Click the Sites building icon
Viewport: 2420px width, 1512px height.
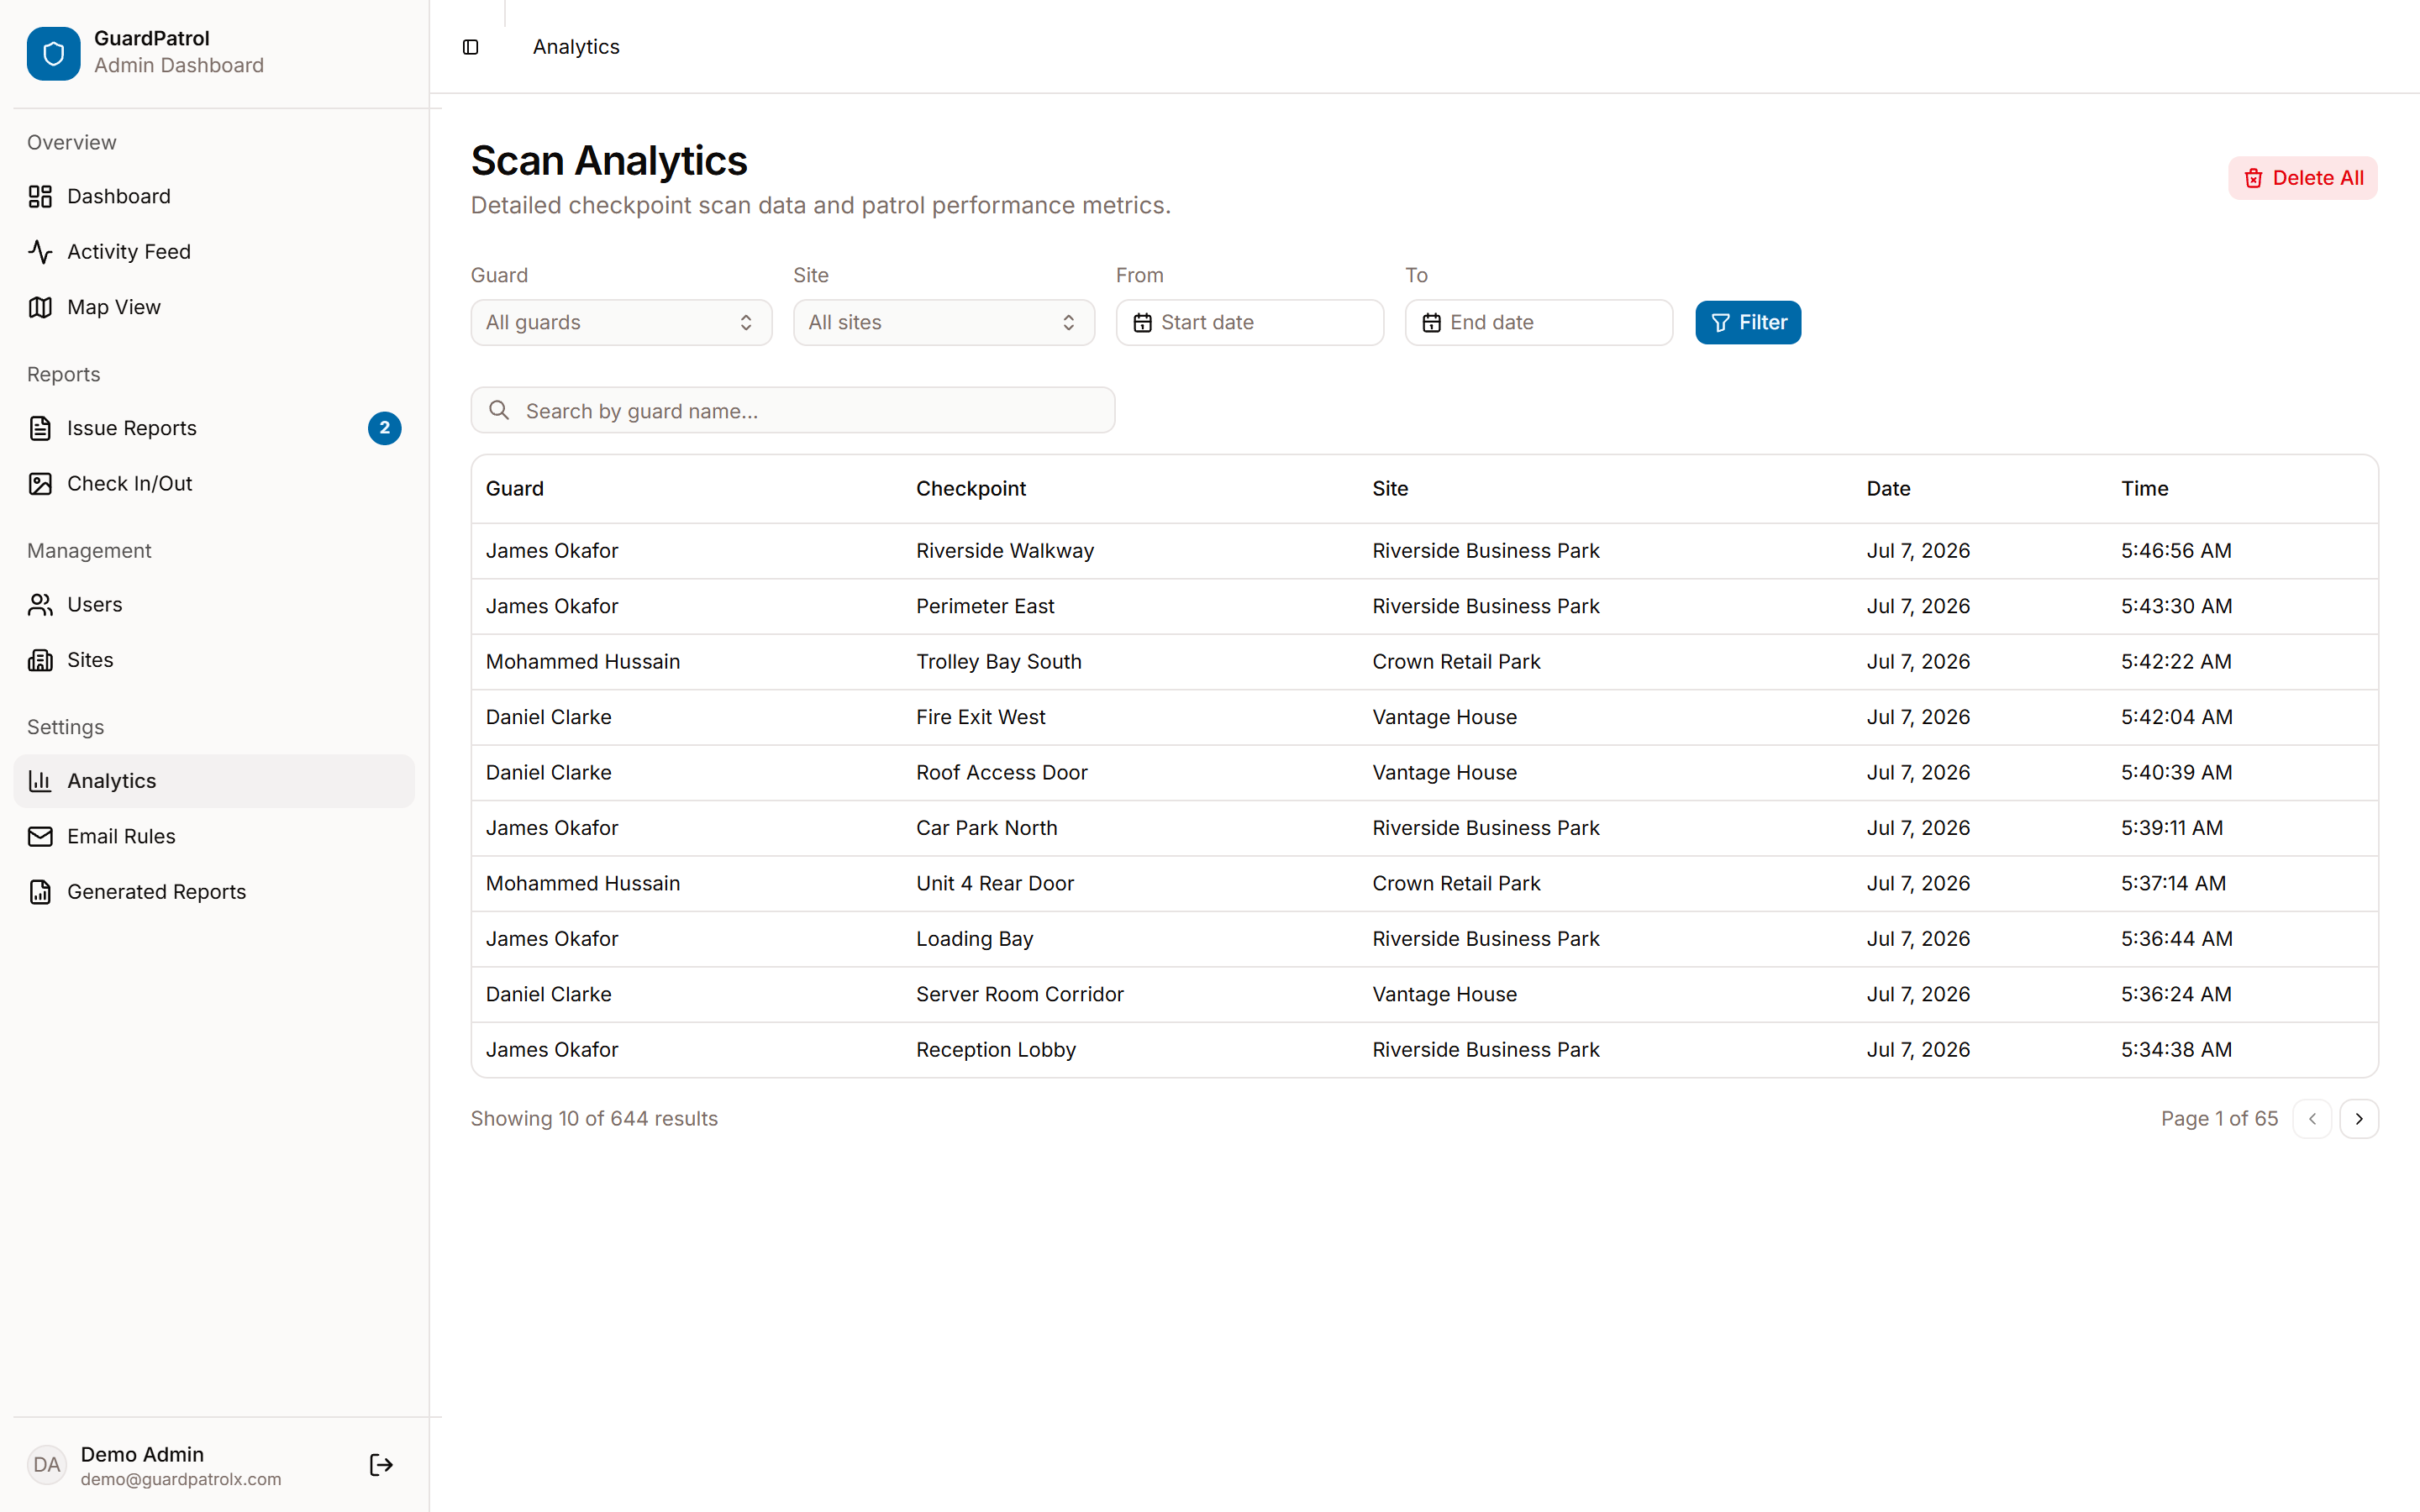pyautogui.click(x=40, y=660)
